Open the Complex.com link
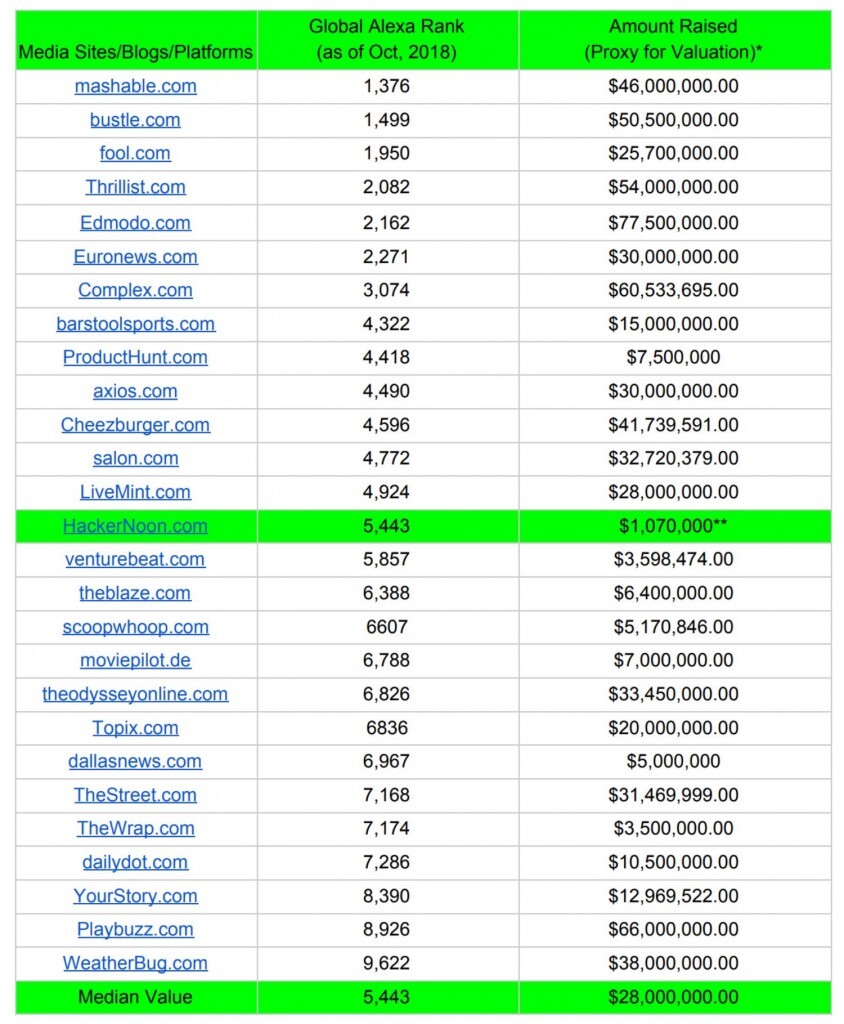 coord(135,290)
